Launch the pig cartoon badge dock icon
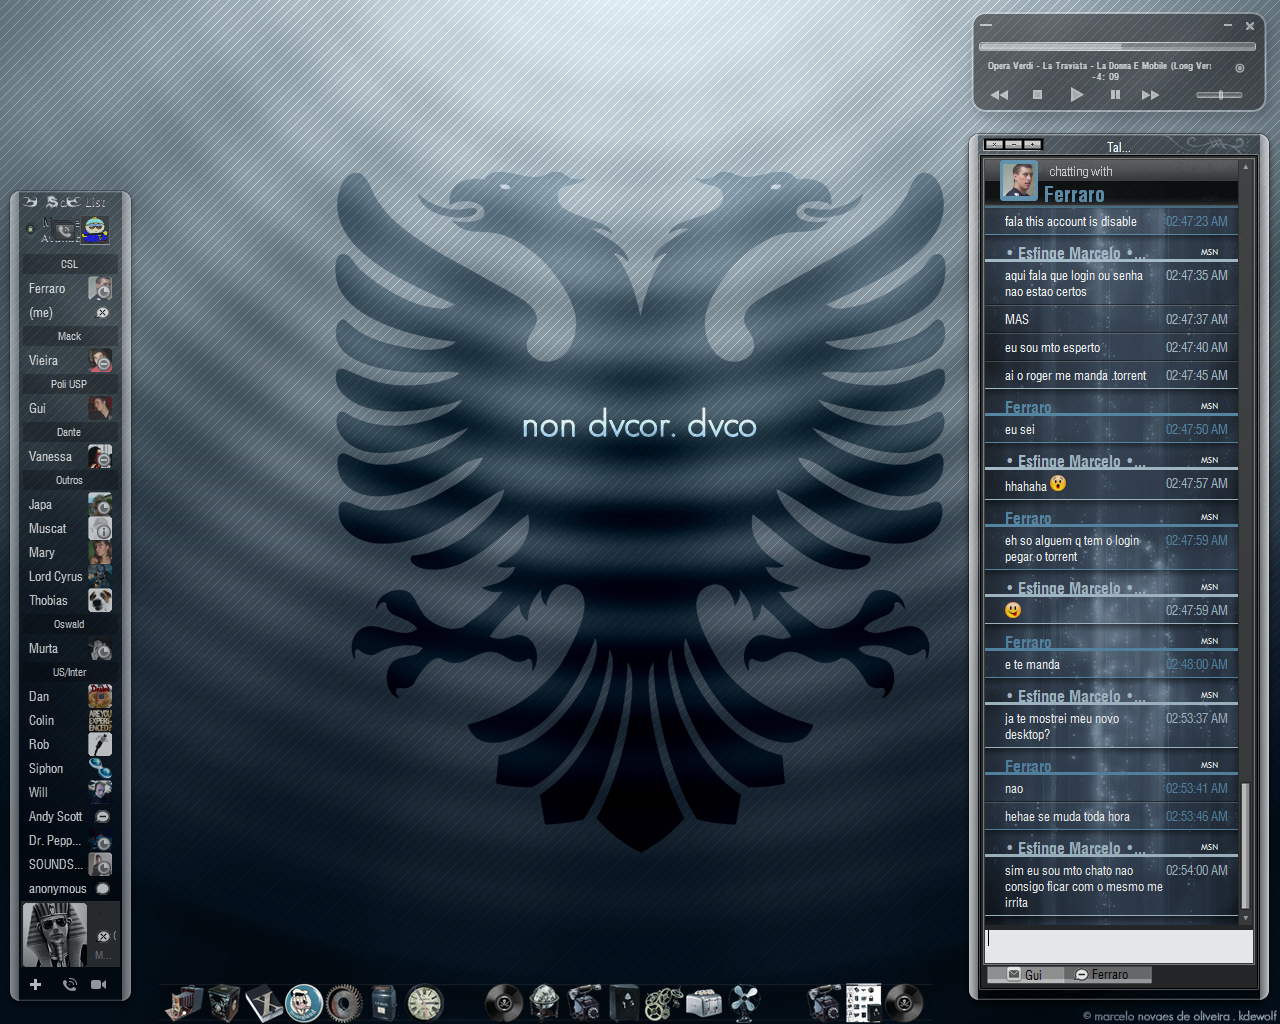Screen dimensions: 1280x1024 pyautogui.click(x=304, y=1002)
